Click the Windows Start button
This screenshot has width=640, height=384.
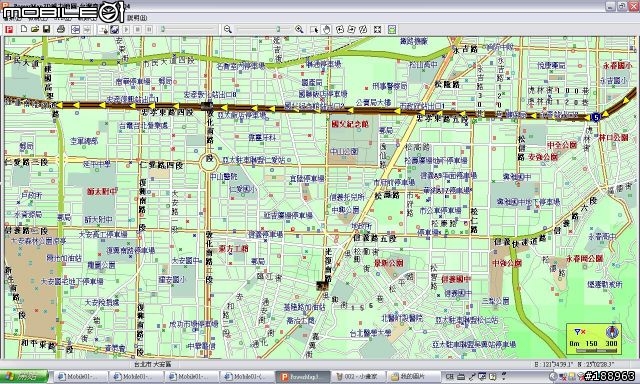coord(24,377)
